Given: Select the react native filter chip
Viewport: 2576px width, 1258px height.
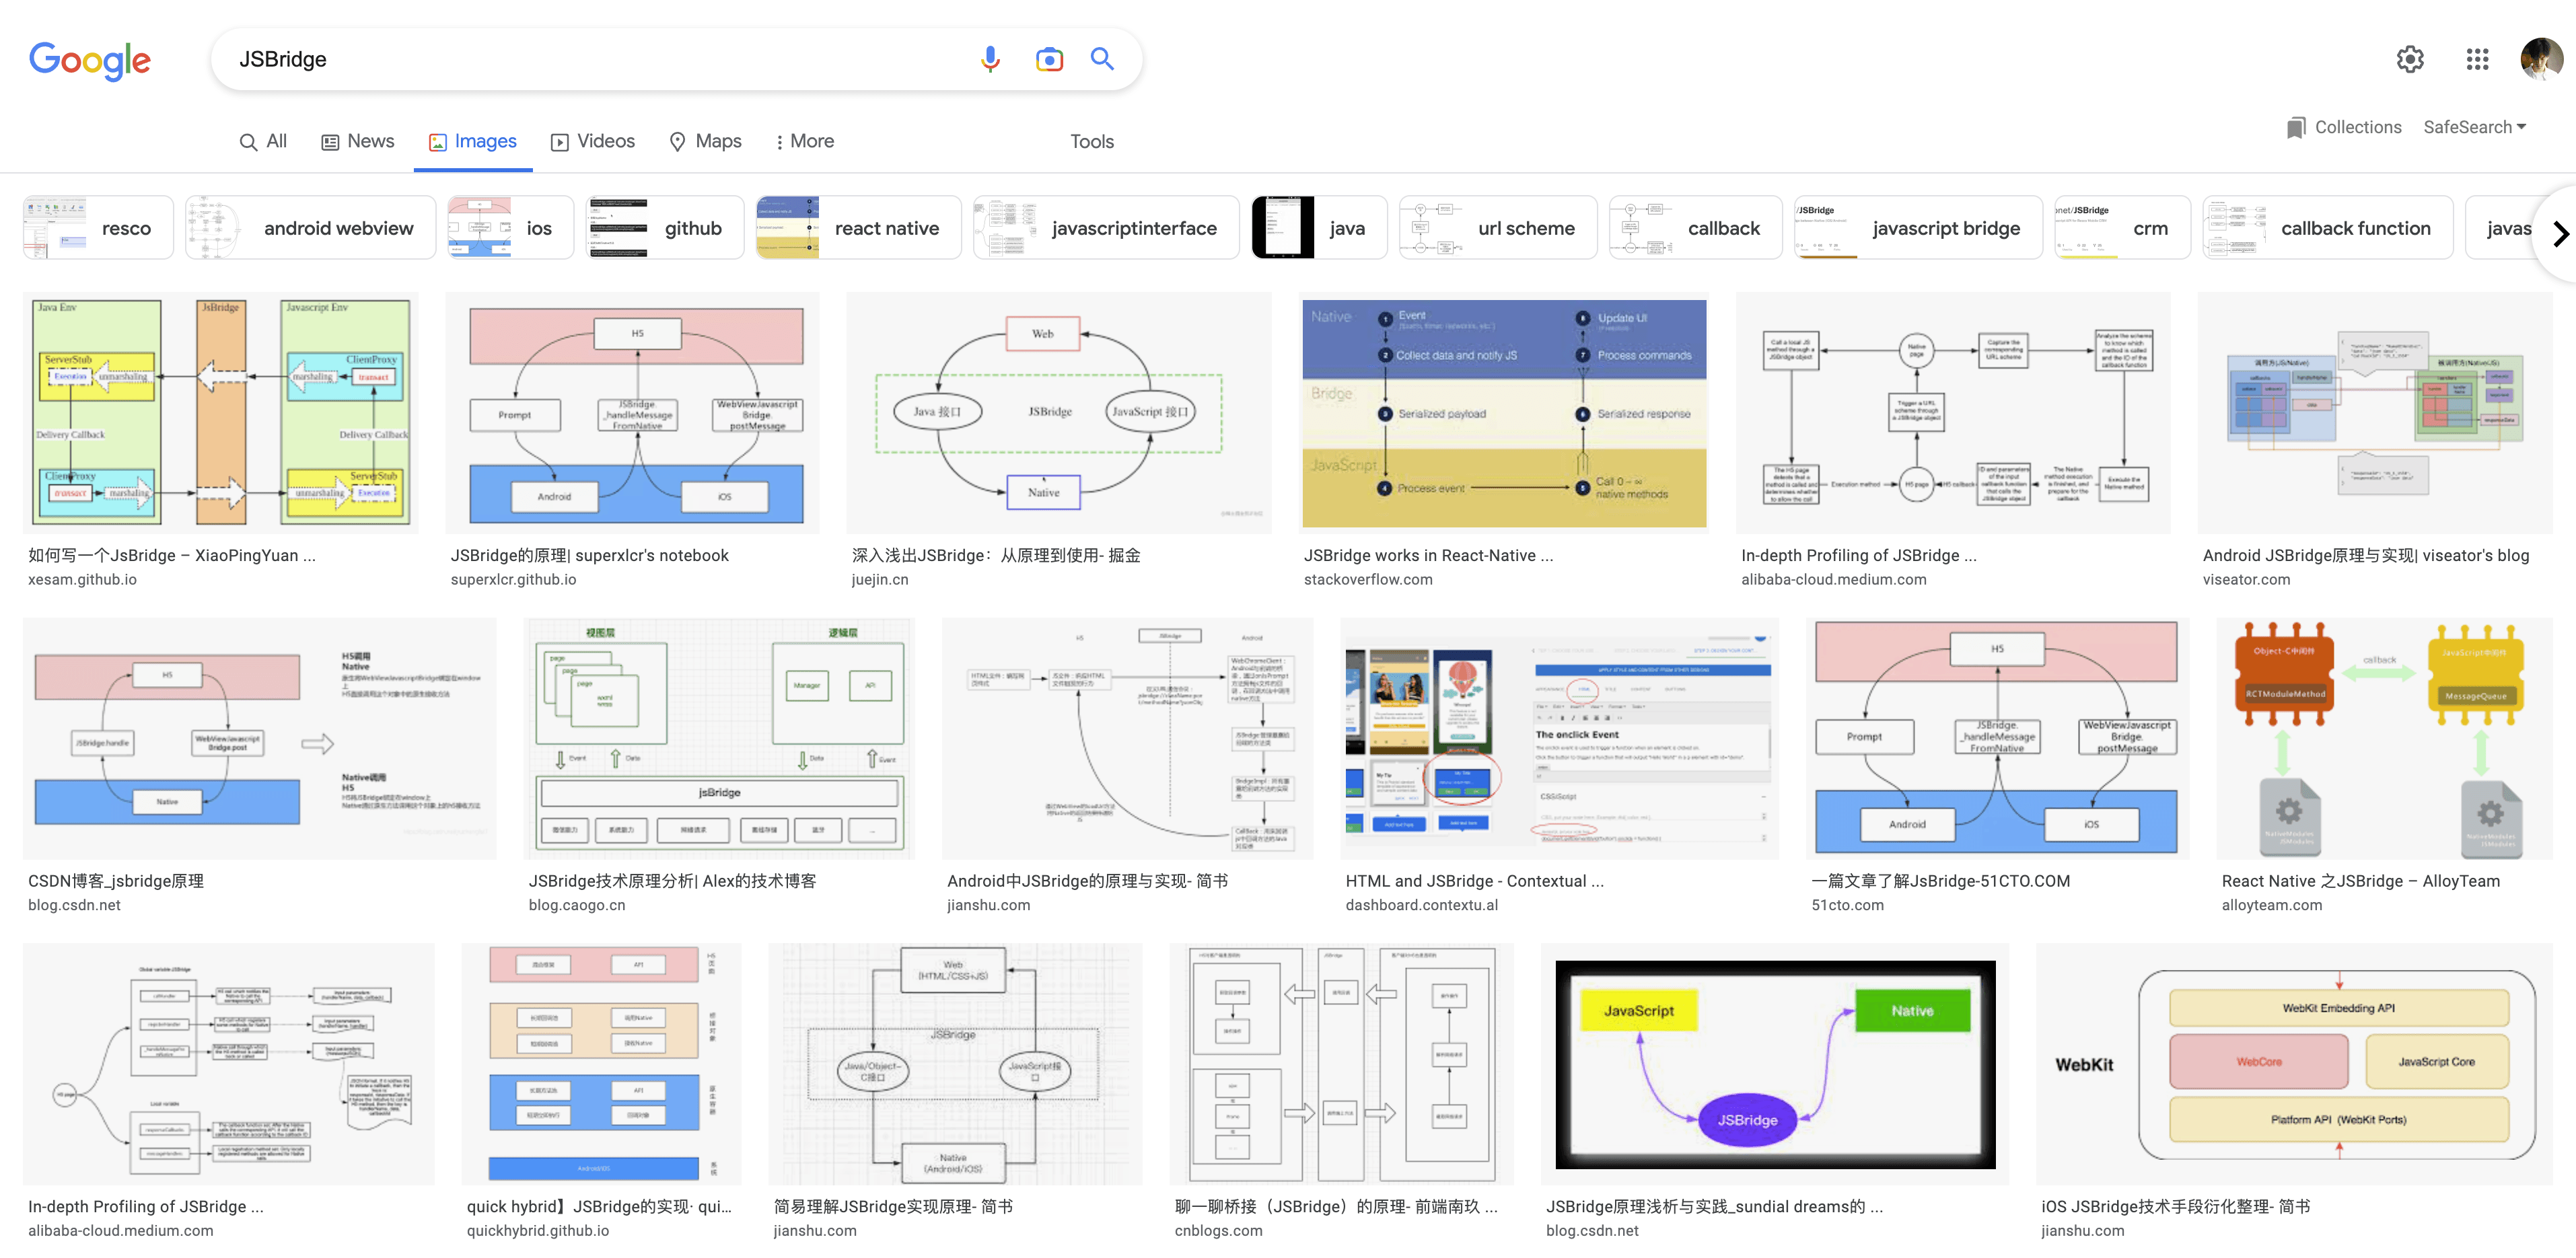Looking at the screenshot, I should [x=859, y=228].
